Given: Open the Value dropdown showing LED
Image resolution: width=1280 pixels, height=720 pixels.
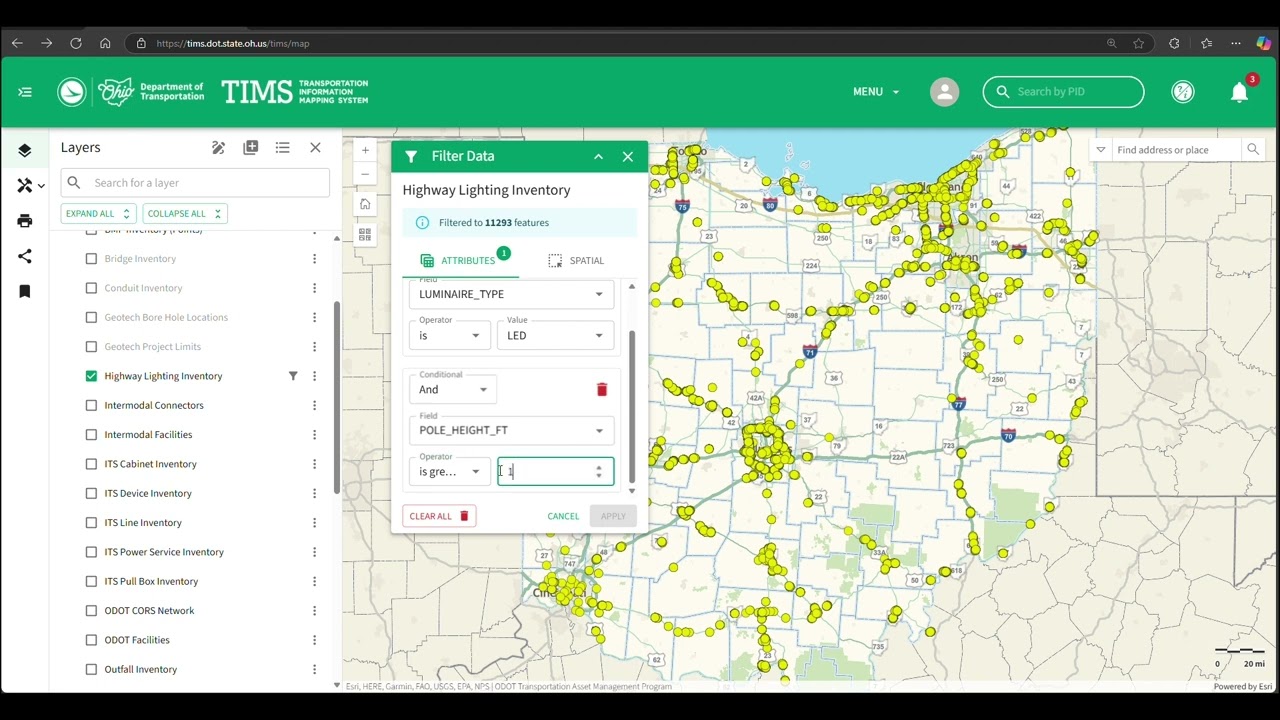Looking at the screenshot, I should [555, 335].
